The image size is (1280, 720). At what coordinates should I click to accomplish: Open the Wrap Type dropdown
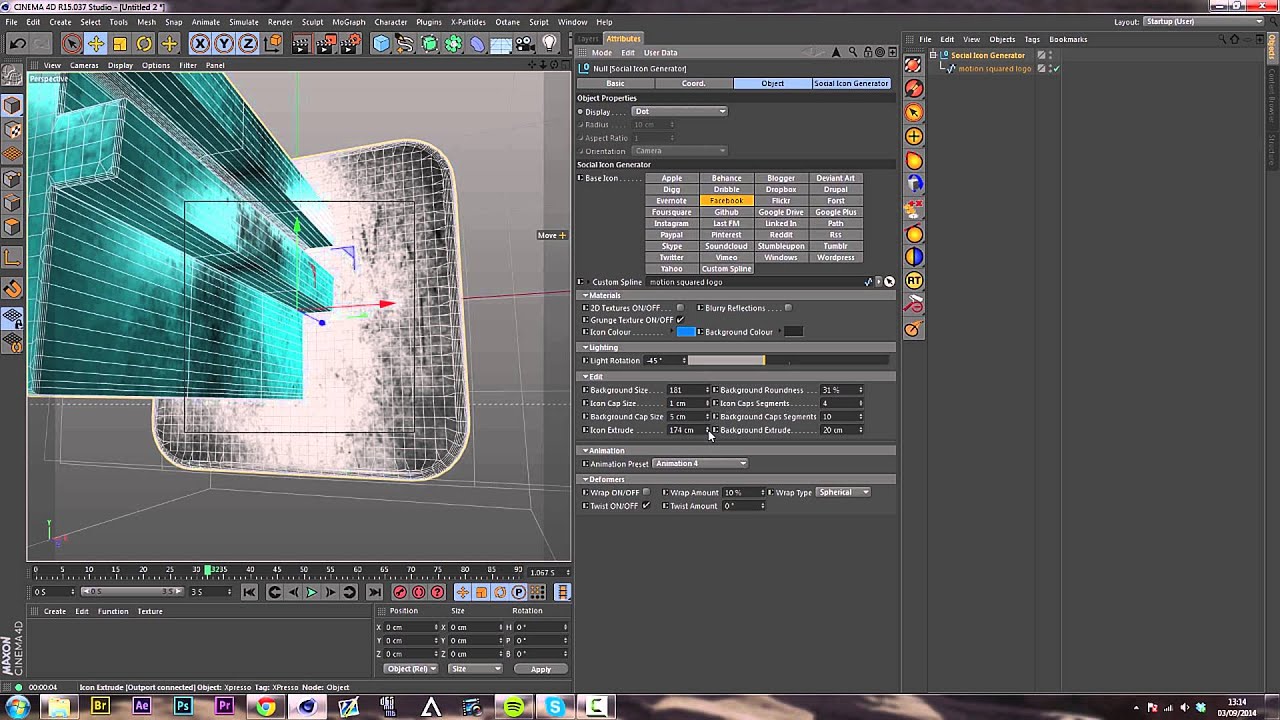tap(843, 492)
